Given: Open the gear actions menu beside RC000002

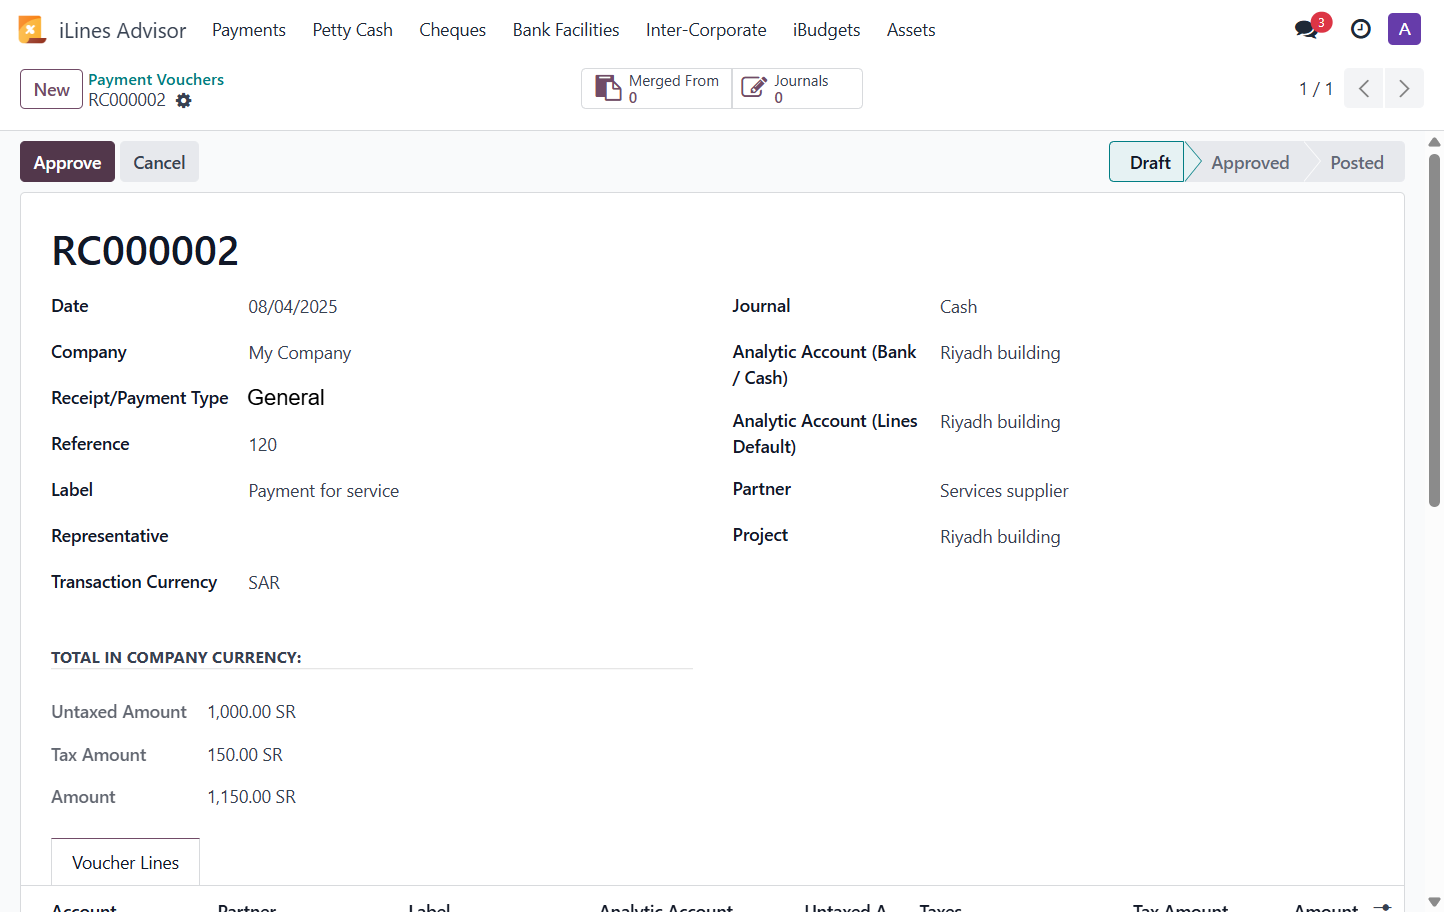Looking at the screenshot, I should pyautogui.click(x=183, y=100).
